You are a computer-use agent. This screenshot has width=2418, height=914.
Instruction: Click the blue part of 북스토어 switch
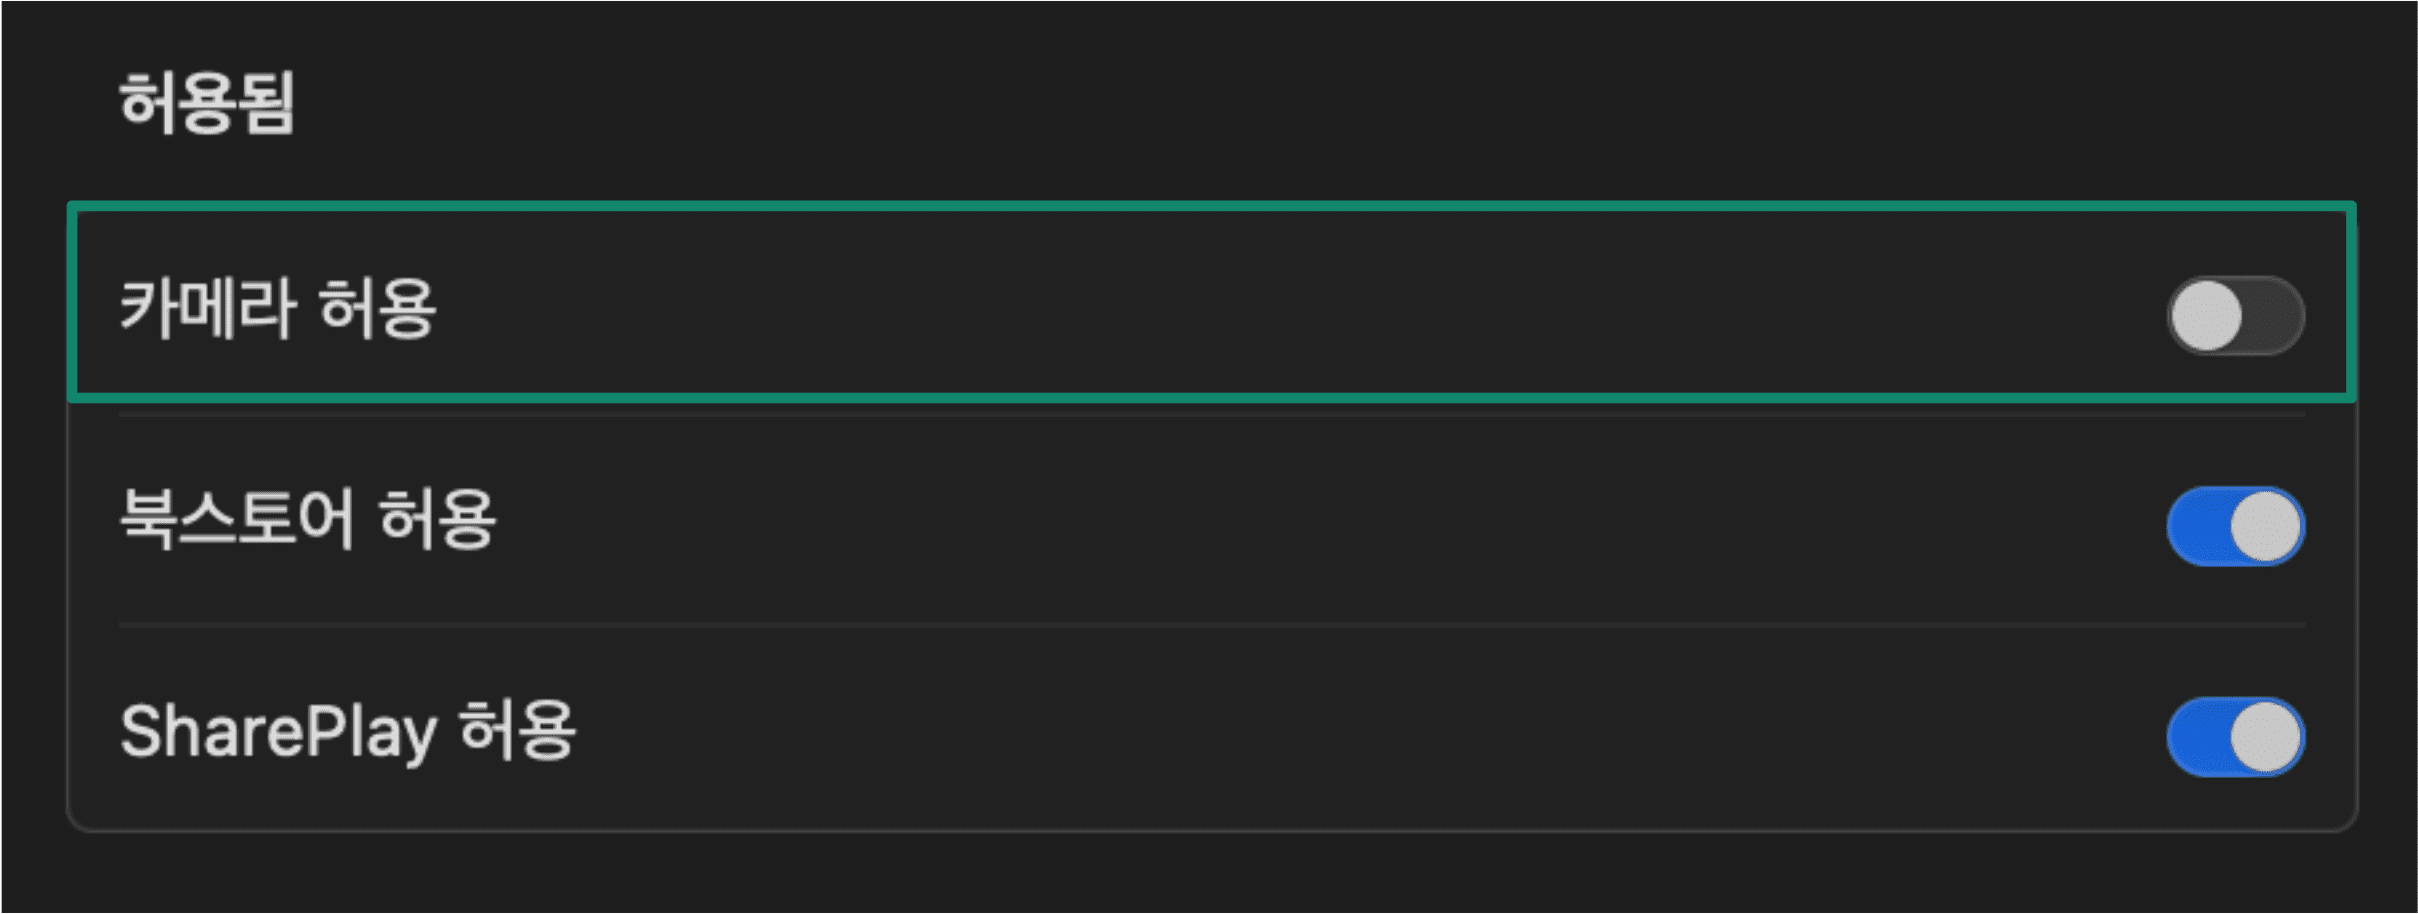pos(2197,527)
